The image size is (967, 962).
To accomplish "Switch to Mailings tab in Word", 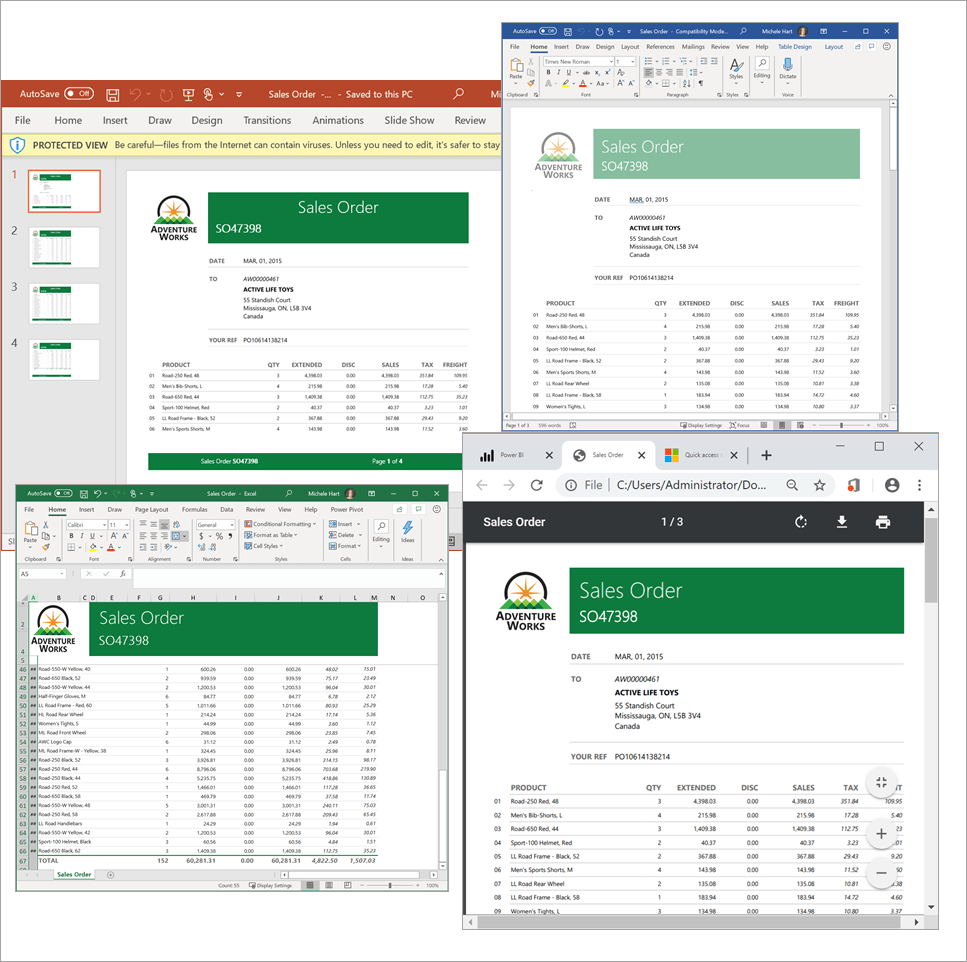I will click(693, 47).
